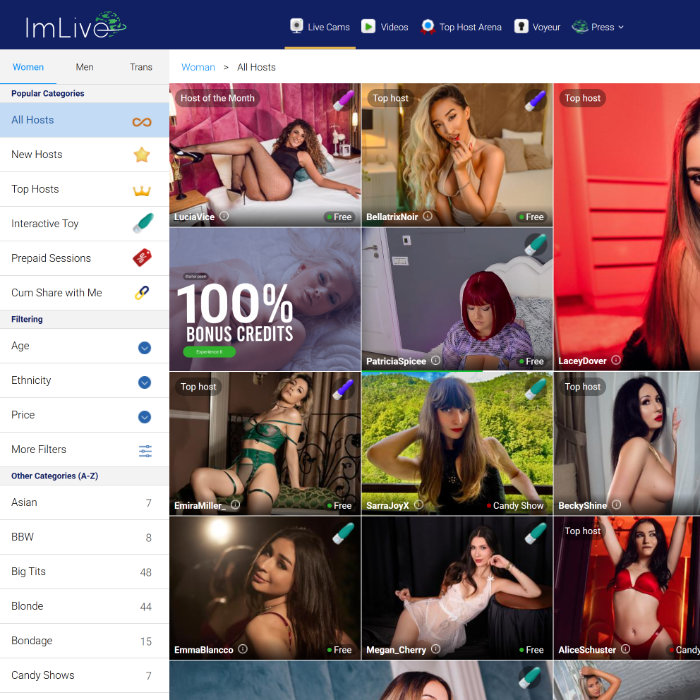This screenshot has width=700, height=700.
Task: Click the Live Cams monitor icon
Action: click(297, 26)
